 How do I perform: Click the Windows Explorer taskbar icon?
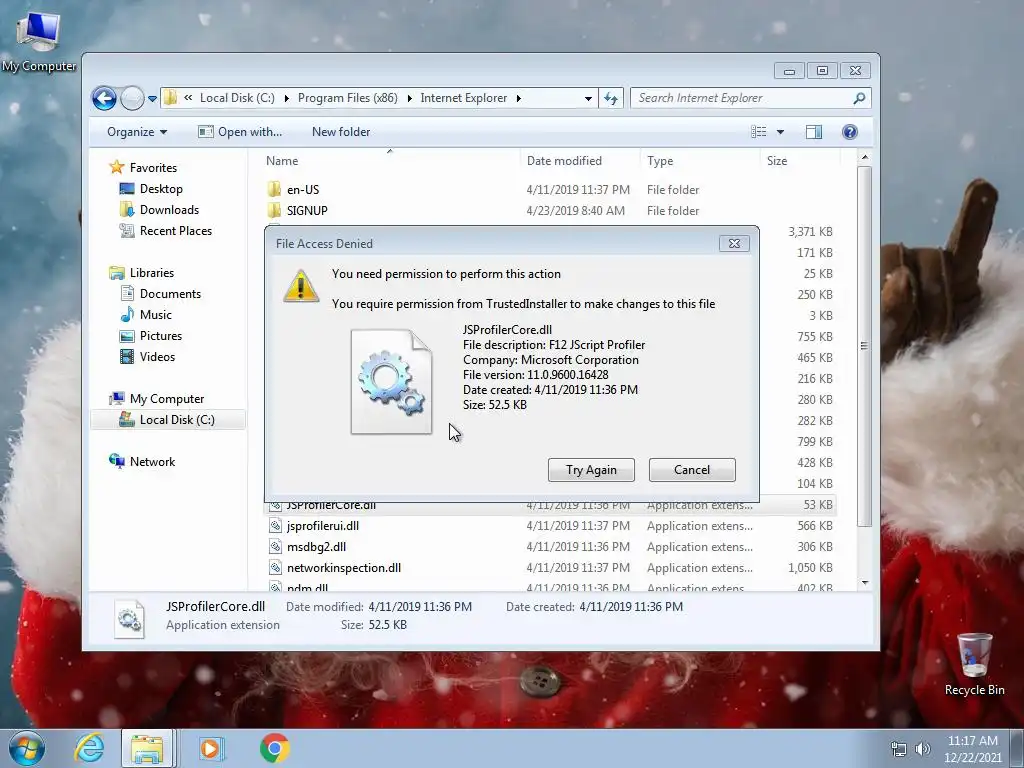tap(148, 748)
